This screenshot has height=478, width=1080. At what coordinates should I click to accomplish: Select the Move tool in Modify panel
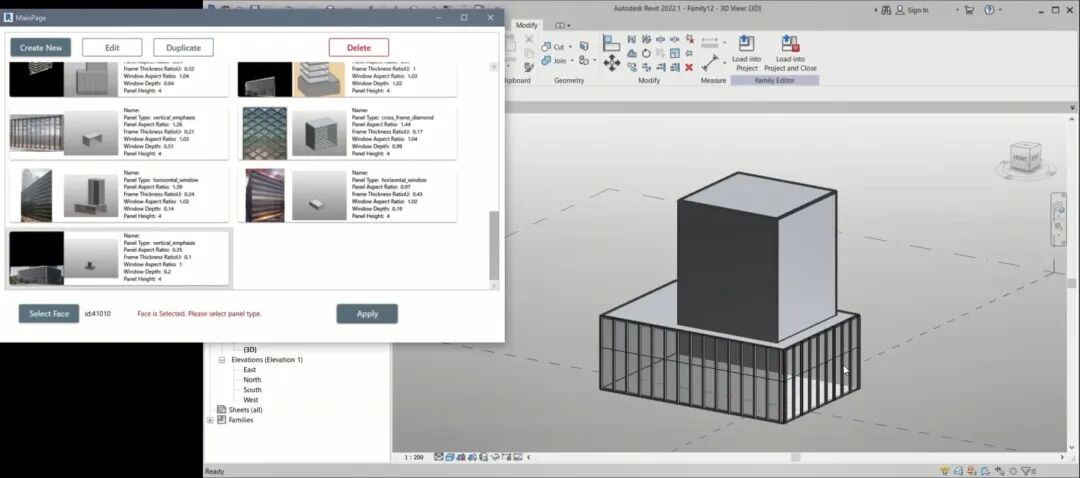click(611, 62)
